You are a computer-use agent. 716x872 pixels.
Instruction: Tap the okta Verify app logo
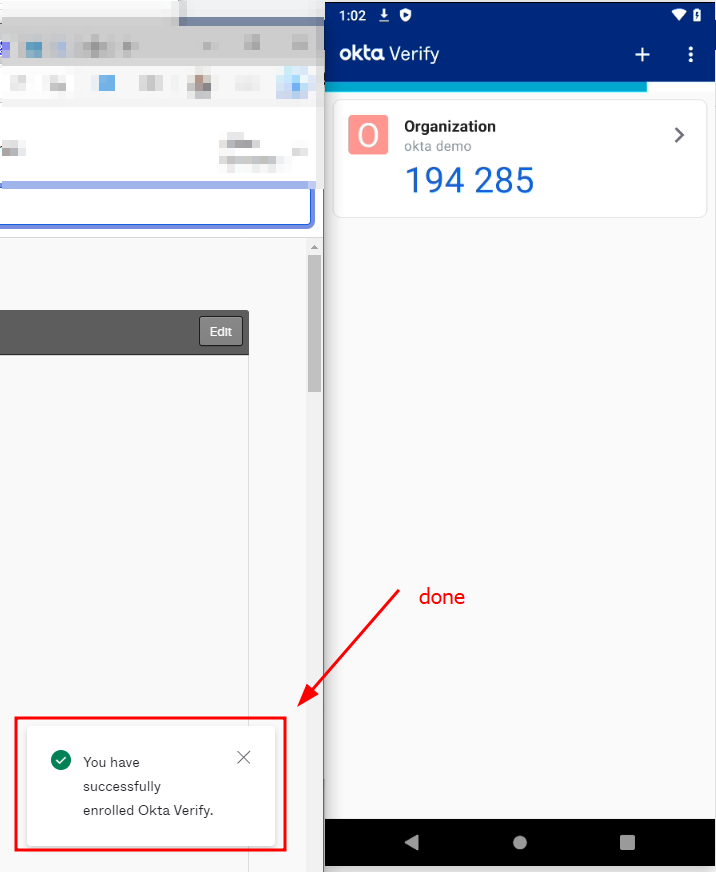click(x=389, y=53)
